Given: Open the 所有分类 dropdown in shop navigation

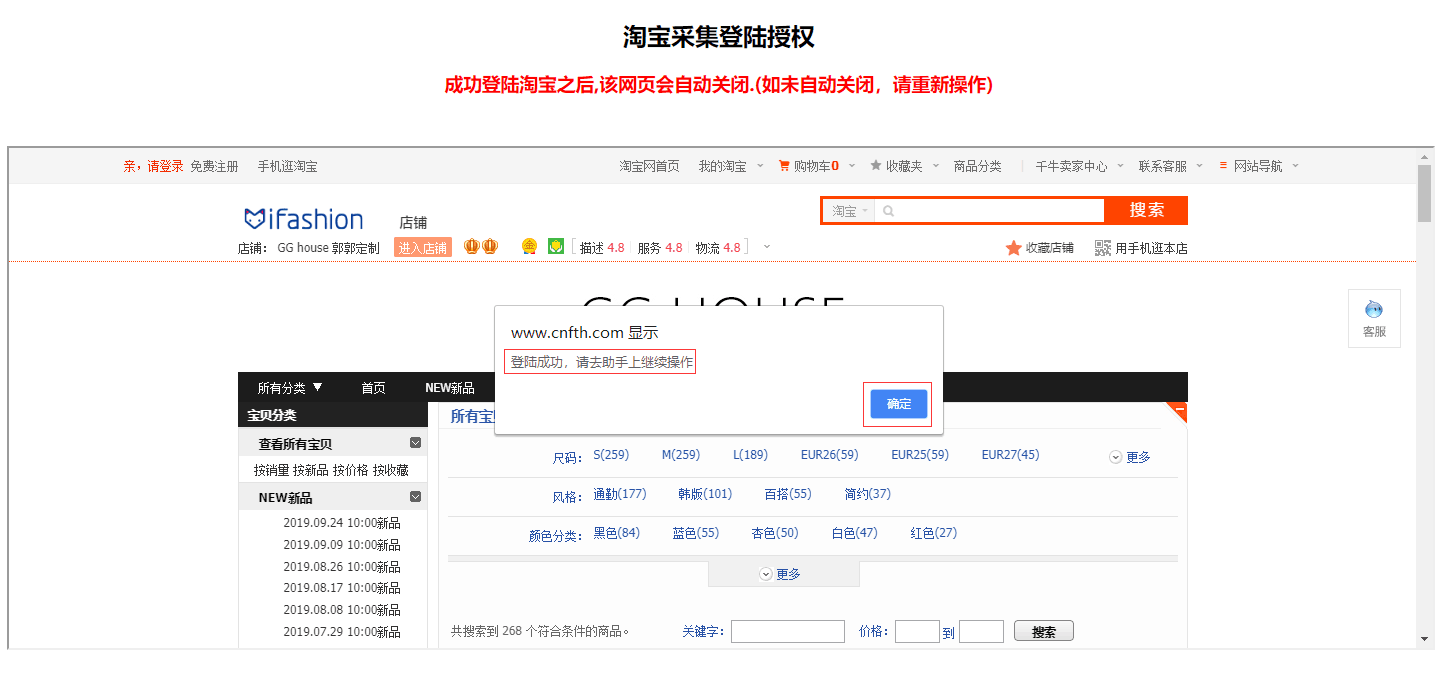Looking at the screenshot, I should click(x=290, y=388).
